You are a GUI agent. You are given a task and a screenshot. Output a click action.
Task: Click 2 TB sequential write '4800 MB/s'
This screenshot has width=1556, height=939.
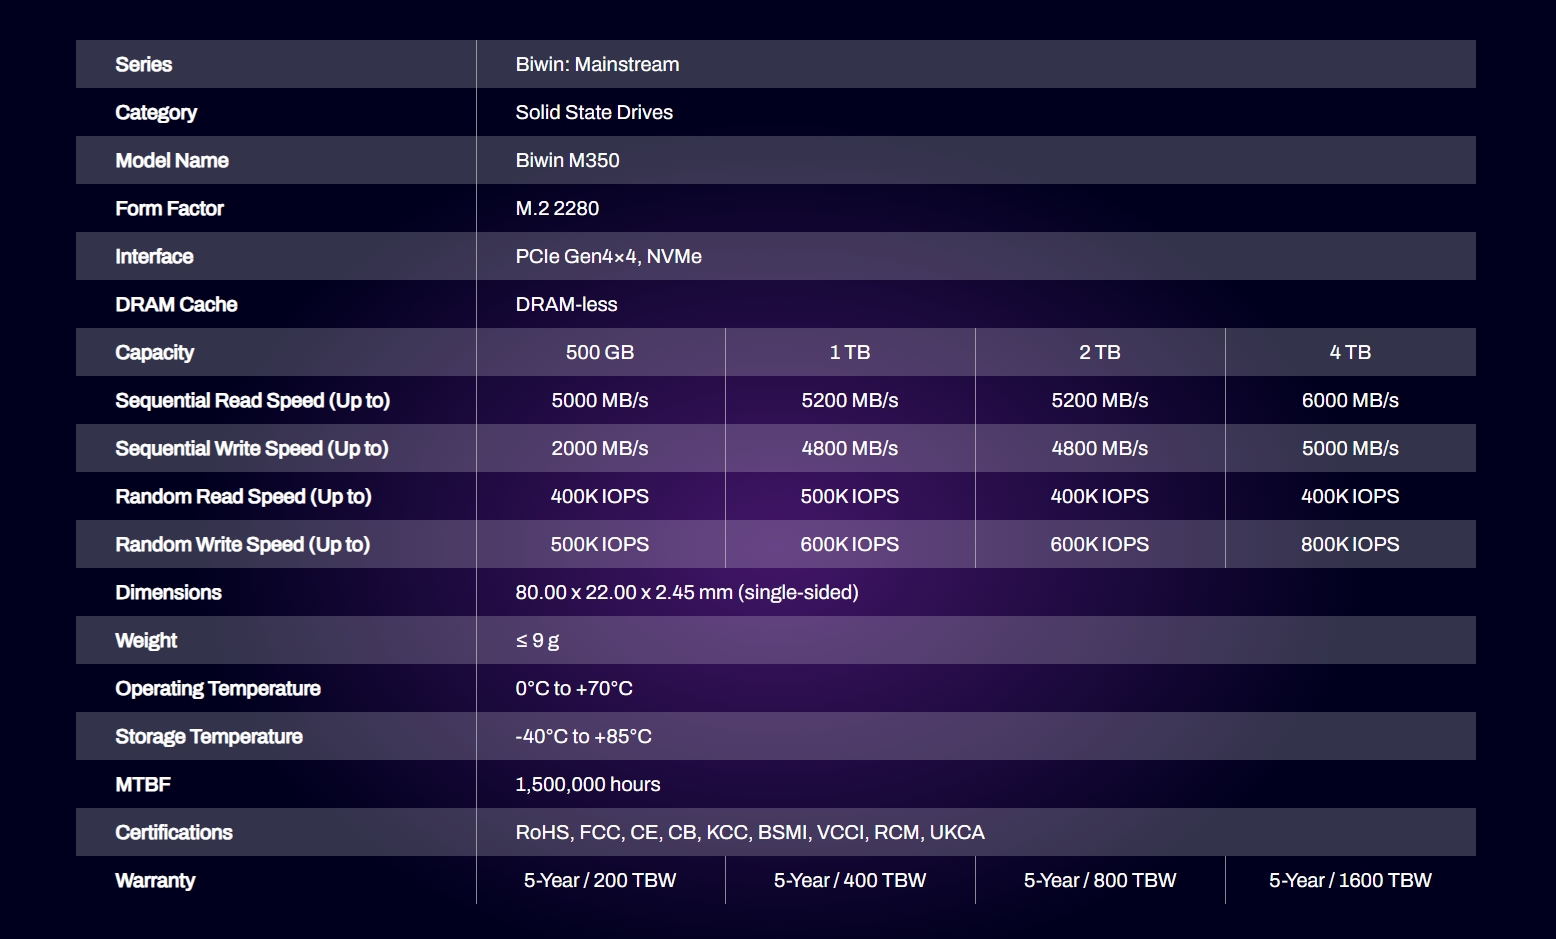pyautogui.click(x=1100, y=448)
